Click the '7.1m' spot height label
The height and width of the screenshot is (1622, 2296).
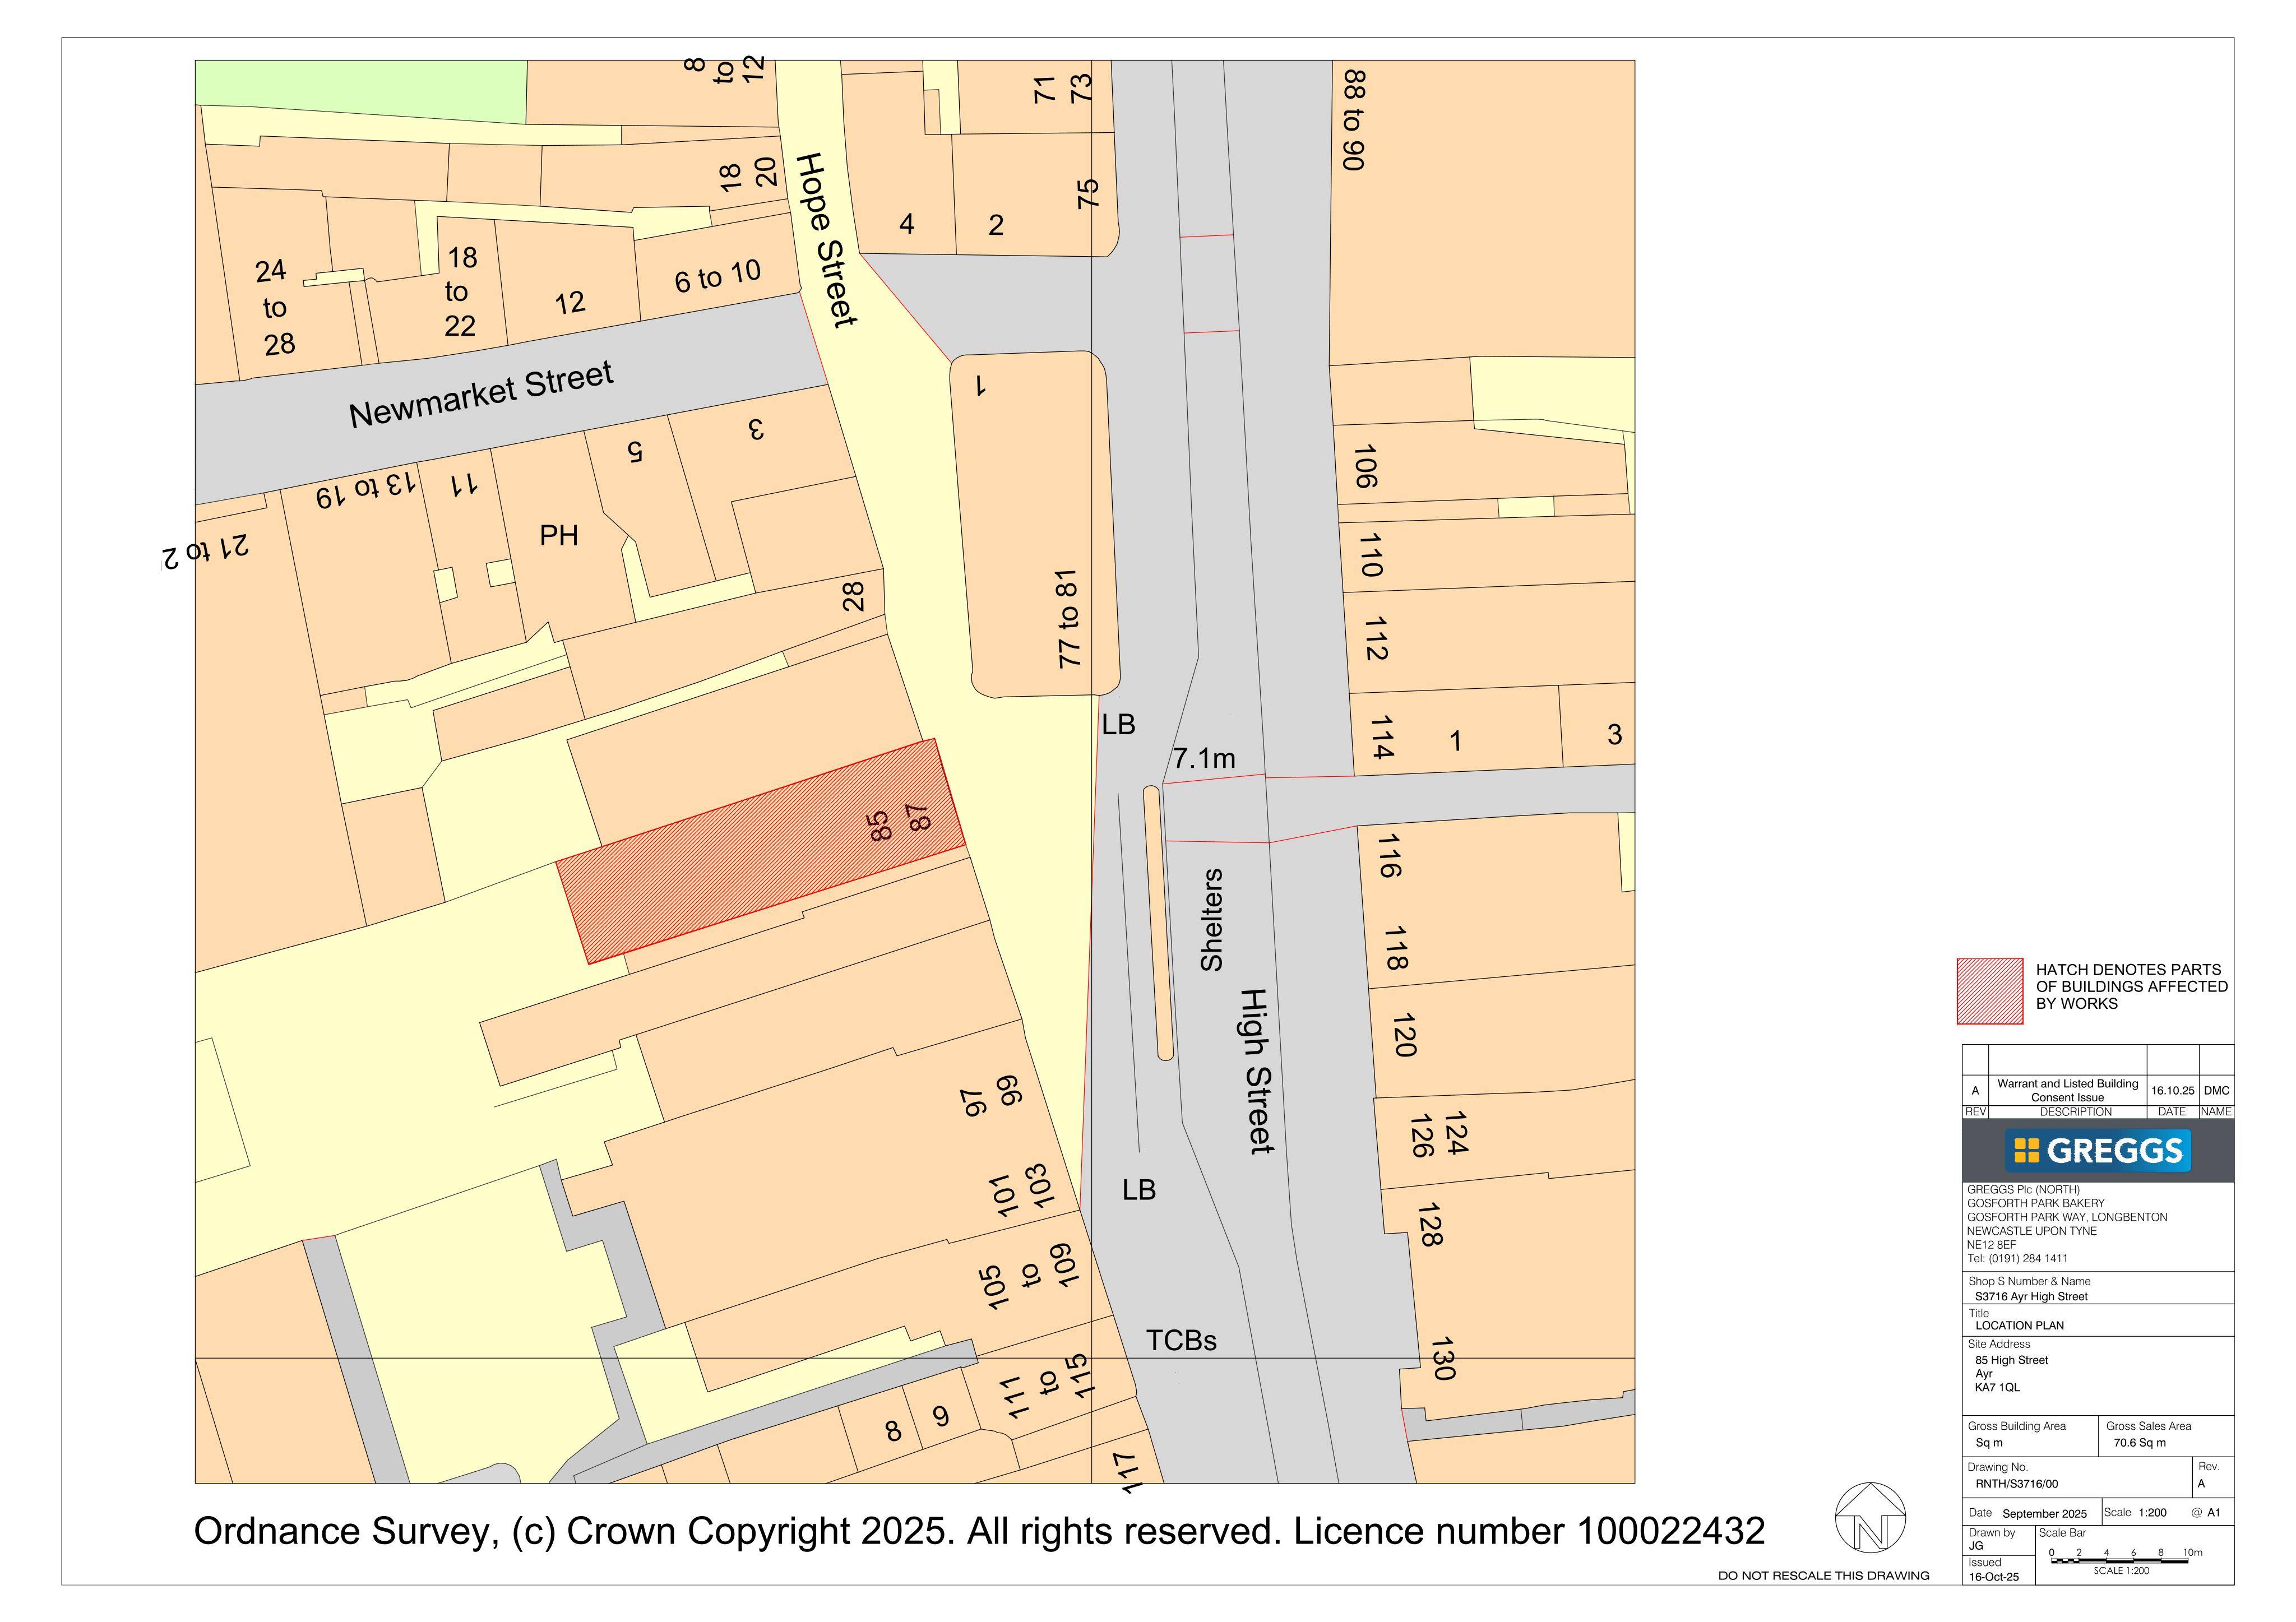point(1204,758)
